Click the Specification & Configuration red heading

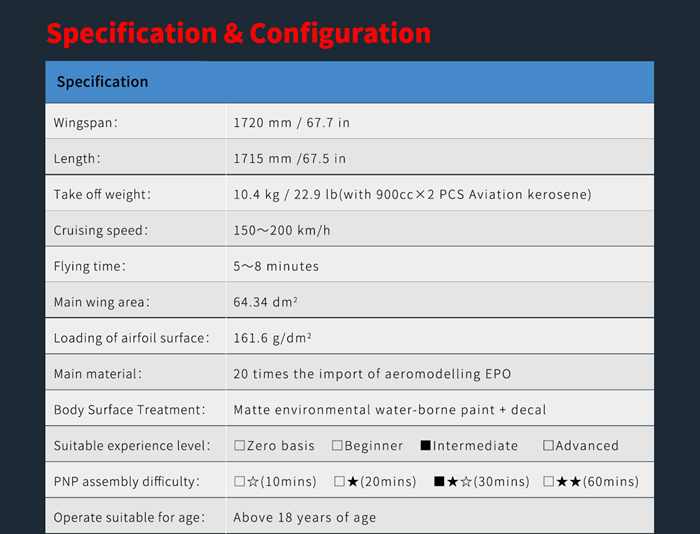238,33
